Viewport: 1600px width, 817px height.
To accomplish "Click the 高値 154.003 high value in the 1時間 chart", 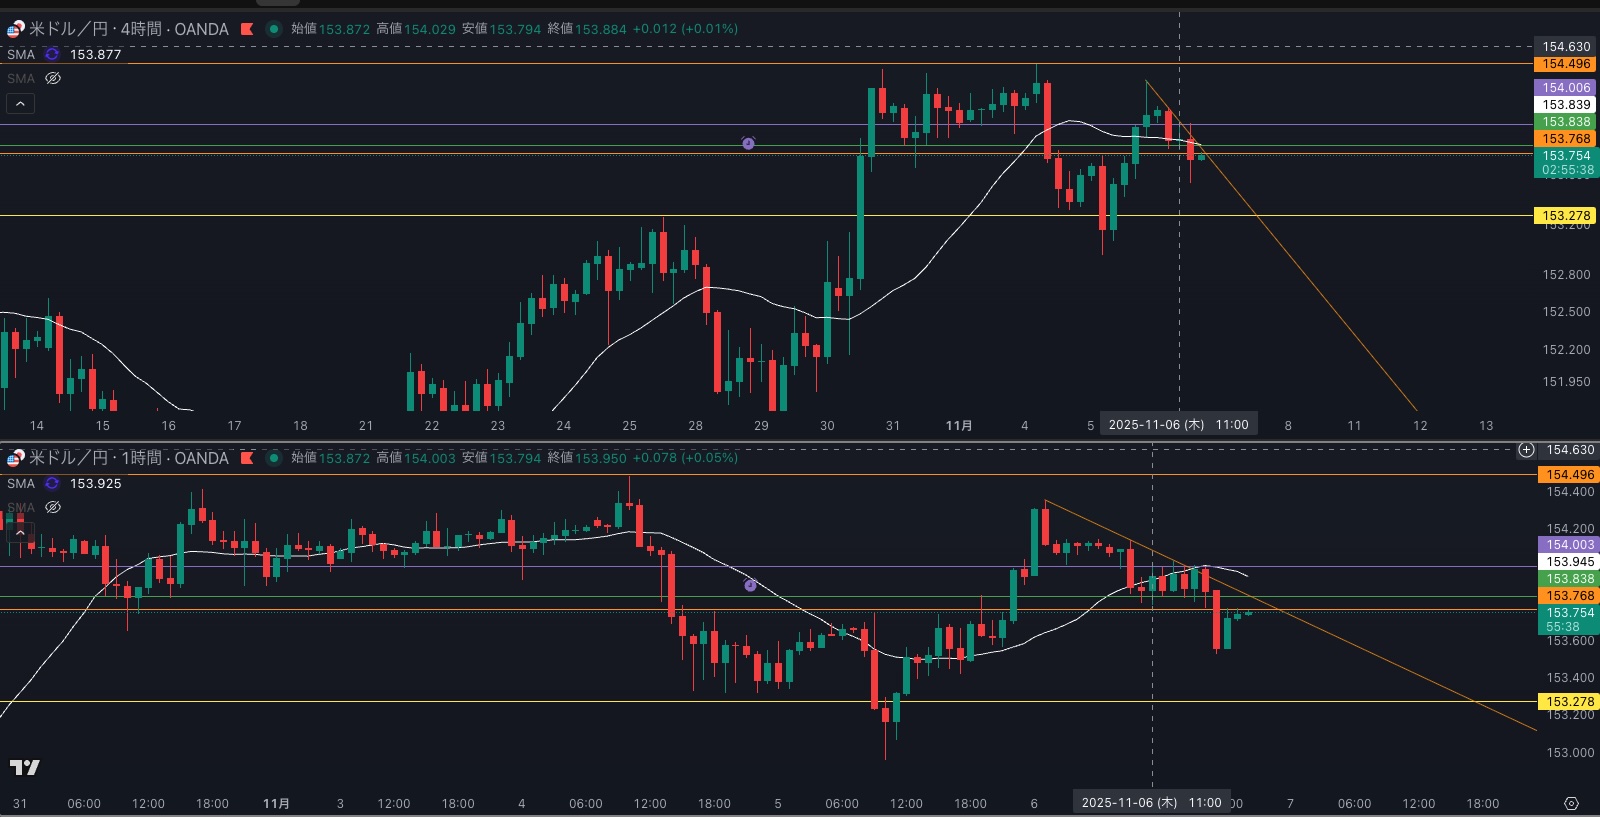I will pos(416,458).
